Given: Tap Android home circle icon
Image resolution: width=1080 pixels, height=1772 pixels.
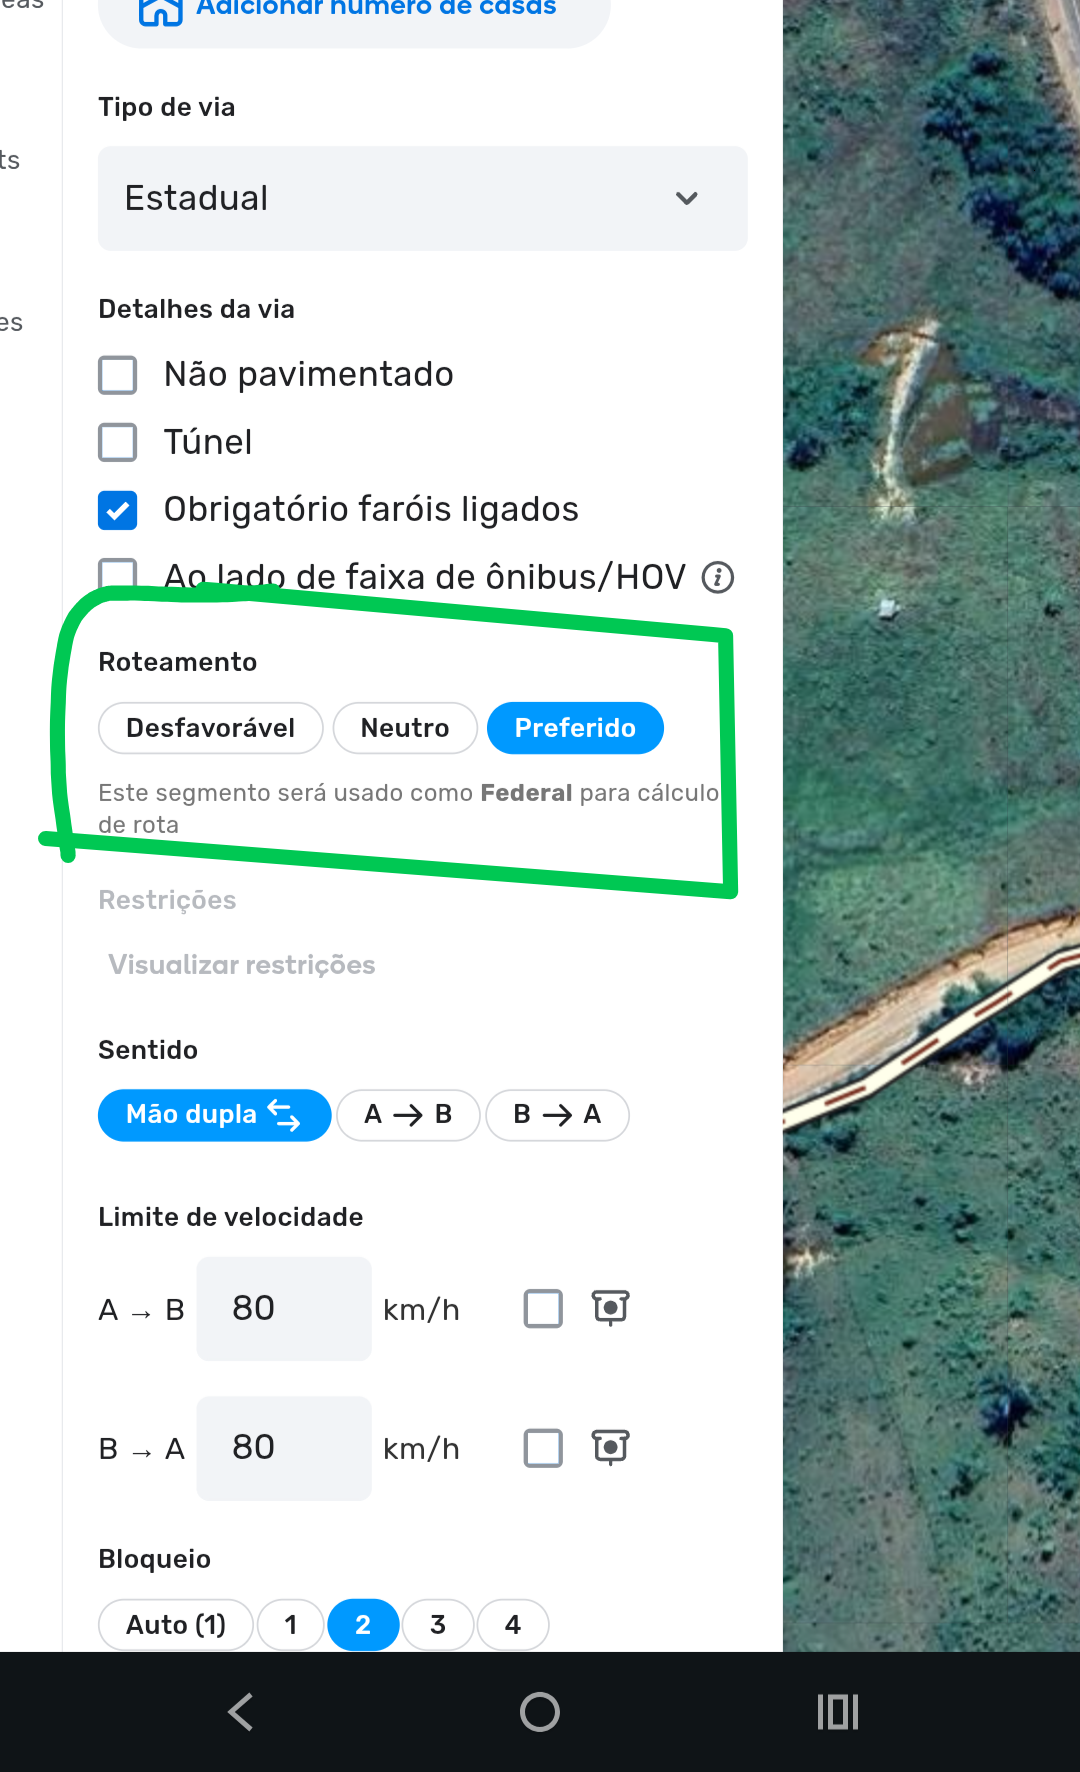Looking at the screenshot, I should 540,1711.
